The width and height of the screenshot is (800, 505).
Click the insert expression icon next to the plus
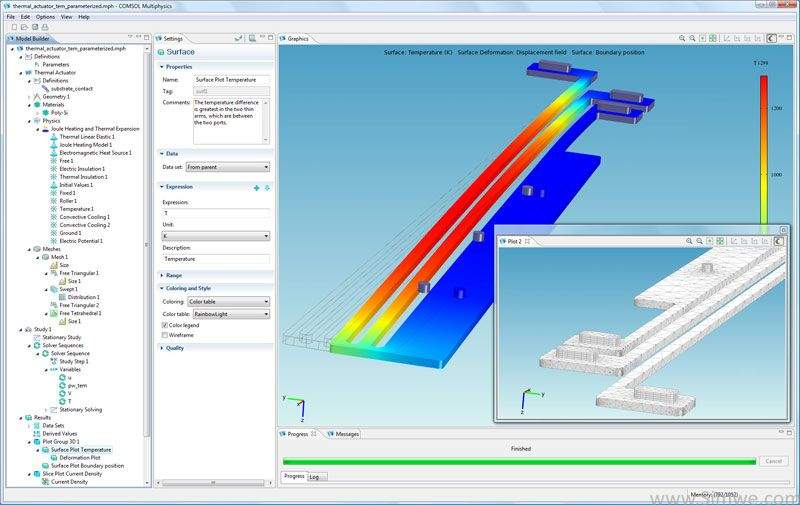[267, 188]
